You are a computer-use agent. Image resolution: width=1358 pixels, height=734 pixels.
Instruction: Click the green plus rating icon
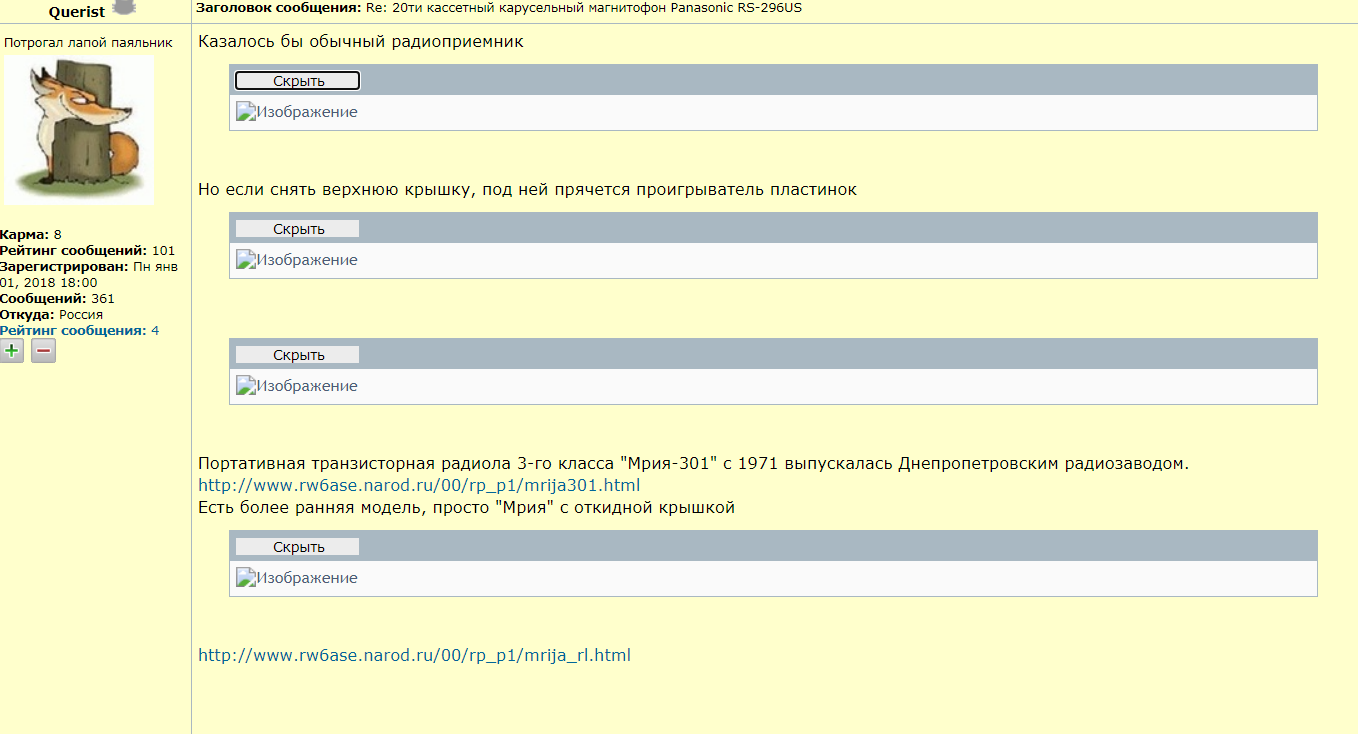(12, 350)
